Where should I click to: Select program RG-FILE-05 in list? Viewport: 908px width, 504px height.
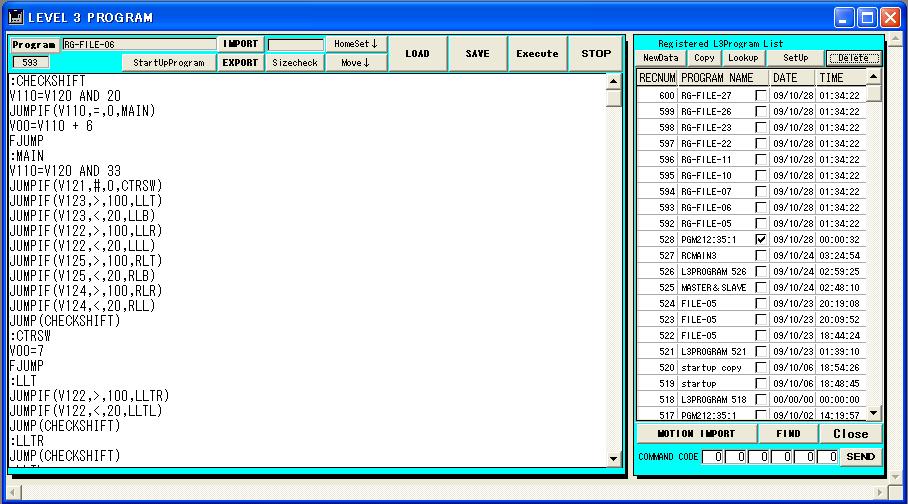pyautogui.click(x=706, y=224)
